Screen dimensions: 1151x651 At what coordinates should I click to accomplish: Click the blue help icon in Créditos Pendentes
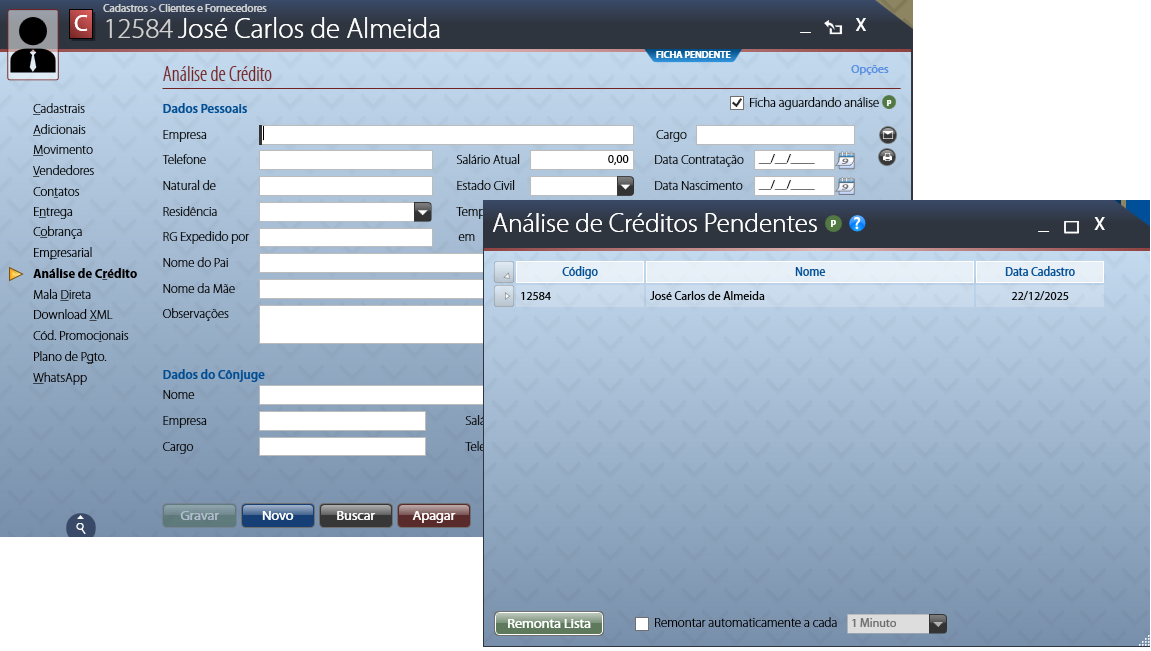click(x=857, y=224)
